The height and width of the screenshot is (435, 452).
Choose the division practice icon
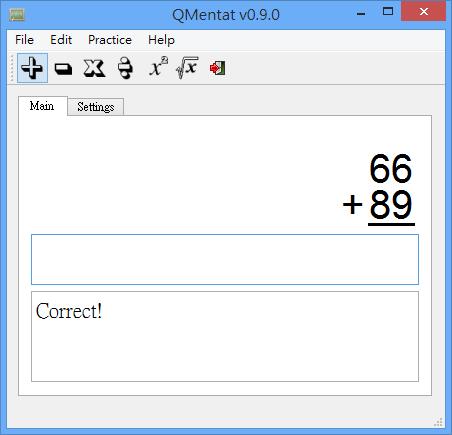coord(126,68)
